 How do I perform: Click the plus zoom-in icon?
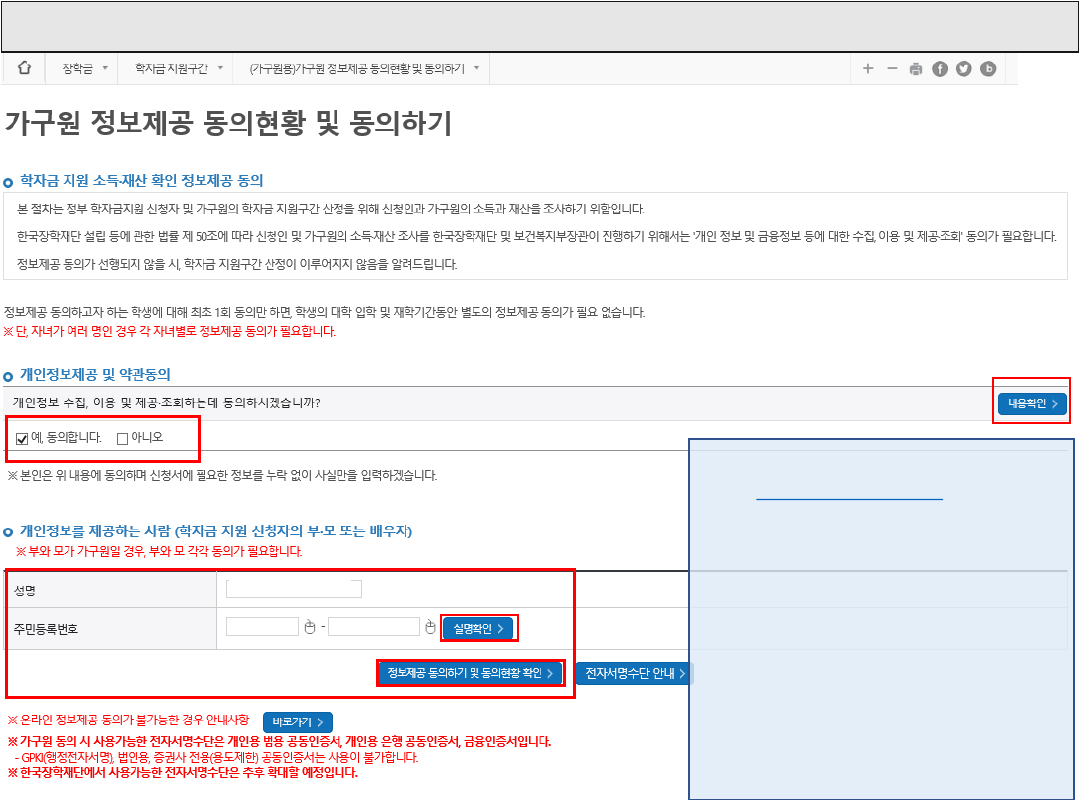(867, 69)
